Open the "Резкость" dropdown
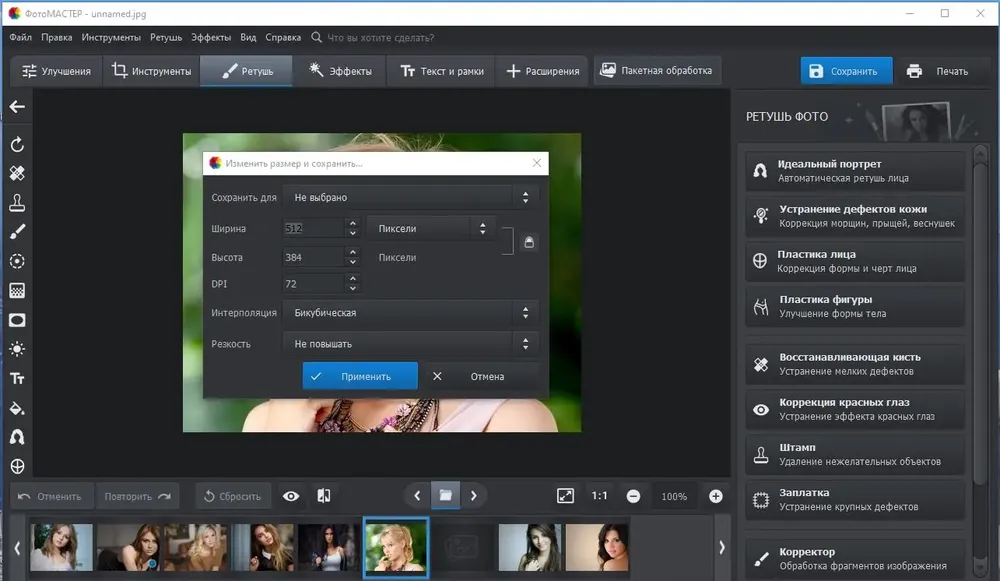The image size is (1000, 581). [411, 344]
